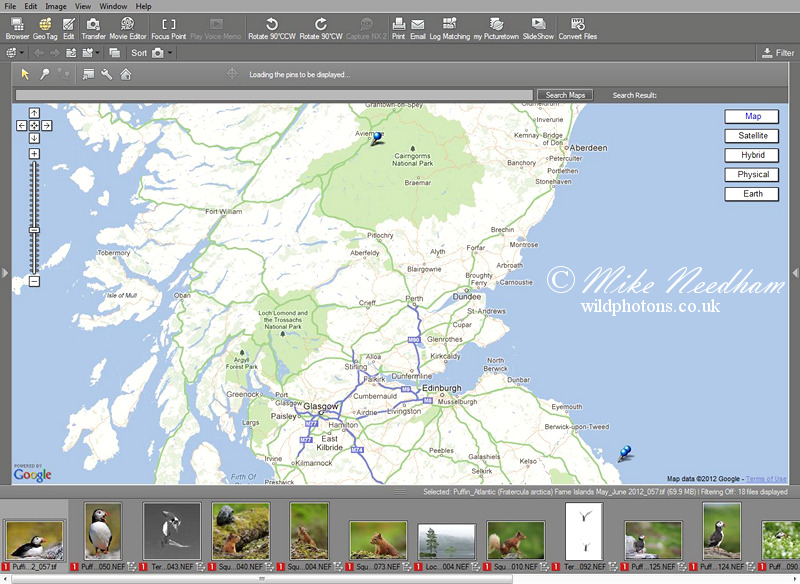Pan the map down
The image size is (800, 584).
pyautogui.click(x=34, y=138)
